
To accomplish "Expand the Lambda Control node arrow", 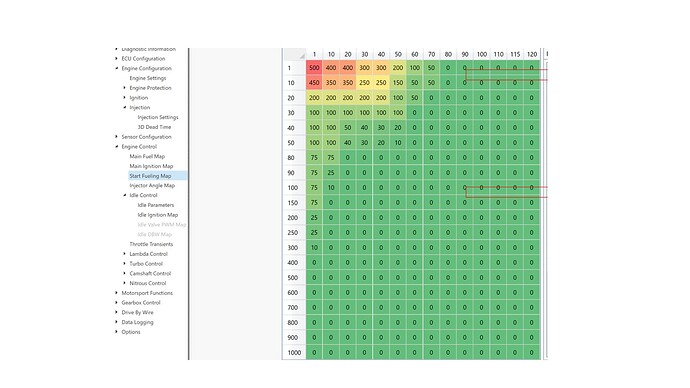I will (x=125, y=254).
